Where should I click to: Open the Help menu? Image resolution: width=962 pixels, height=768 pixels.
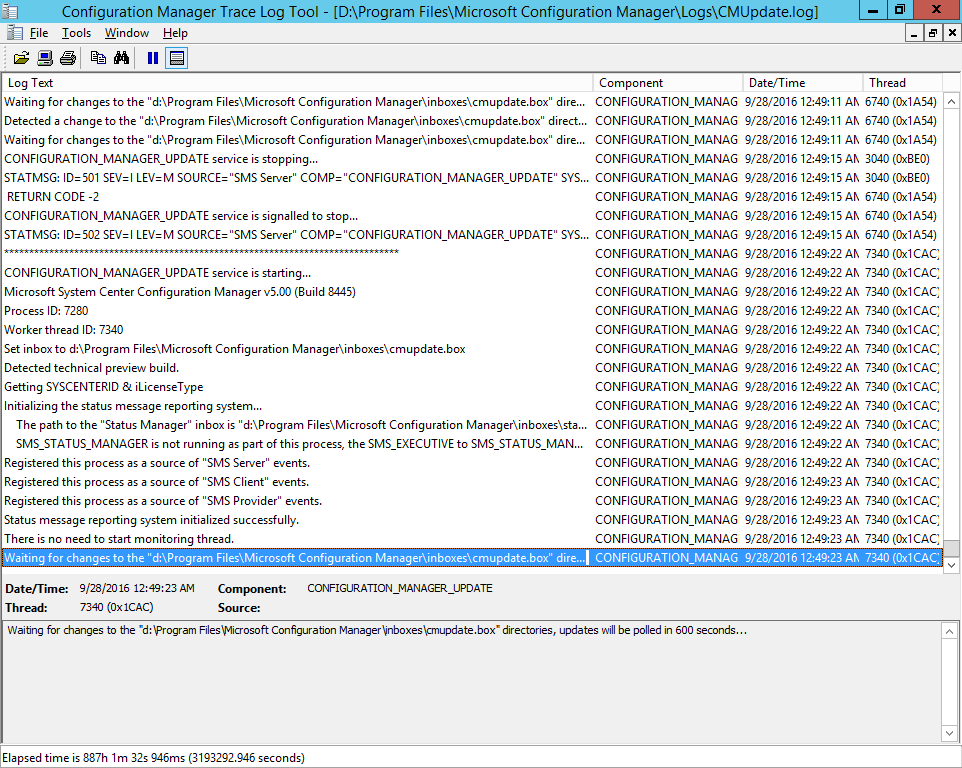175,33
